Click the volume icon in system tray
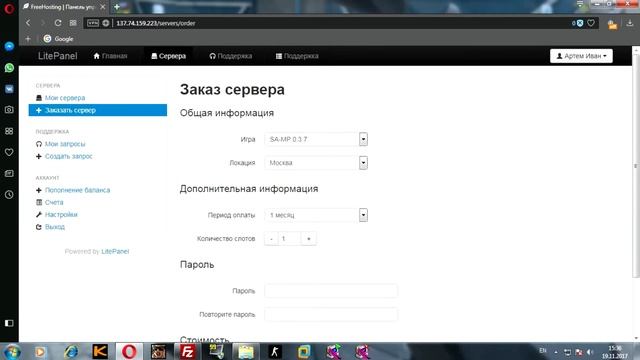Screen dimensions: 640x360 click(x=590, y=352)
